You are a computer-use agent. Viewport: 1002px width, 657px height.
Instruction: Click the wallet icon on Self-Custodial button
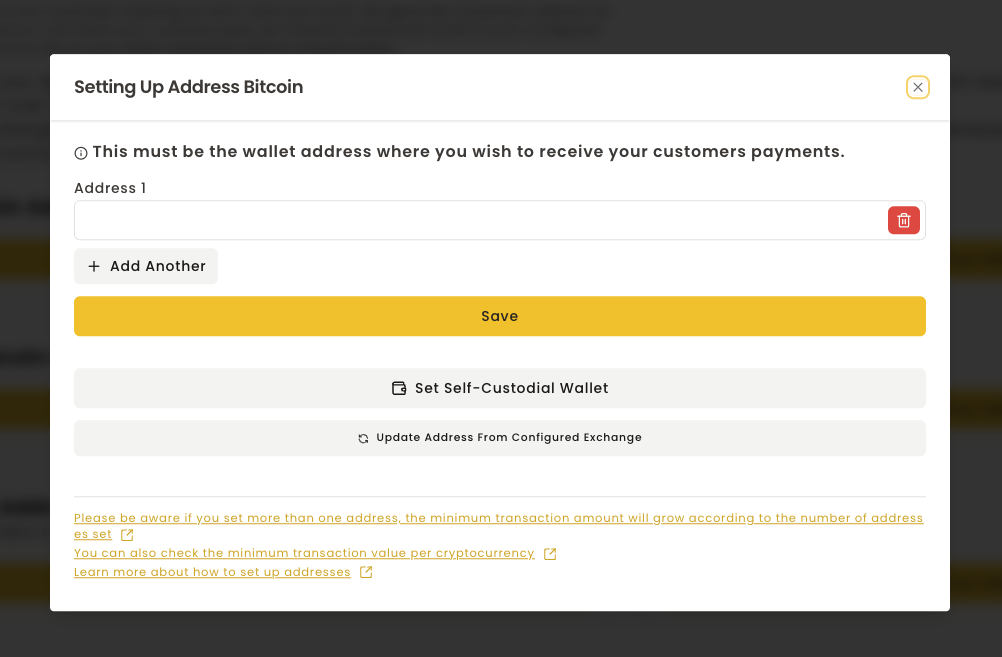click(399, 388)
